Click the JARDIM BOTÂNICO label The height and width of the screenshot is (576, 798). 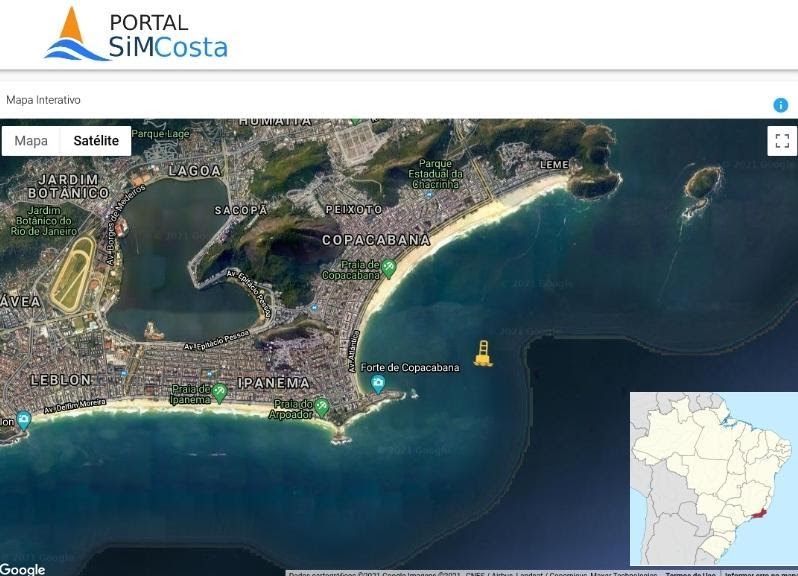click(x=68, y=186)
